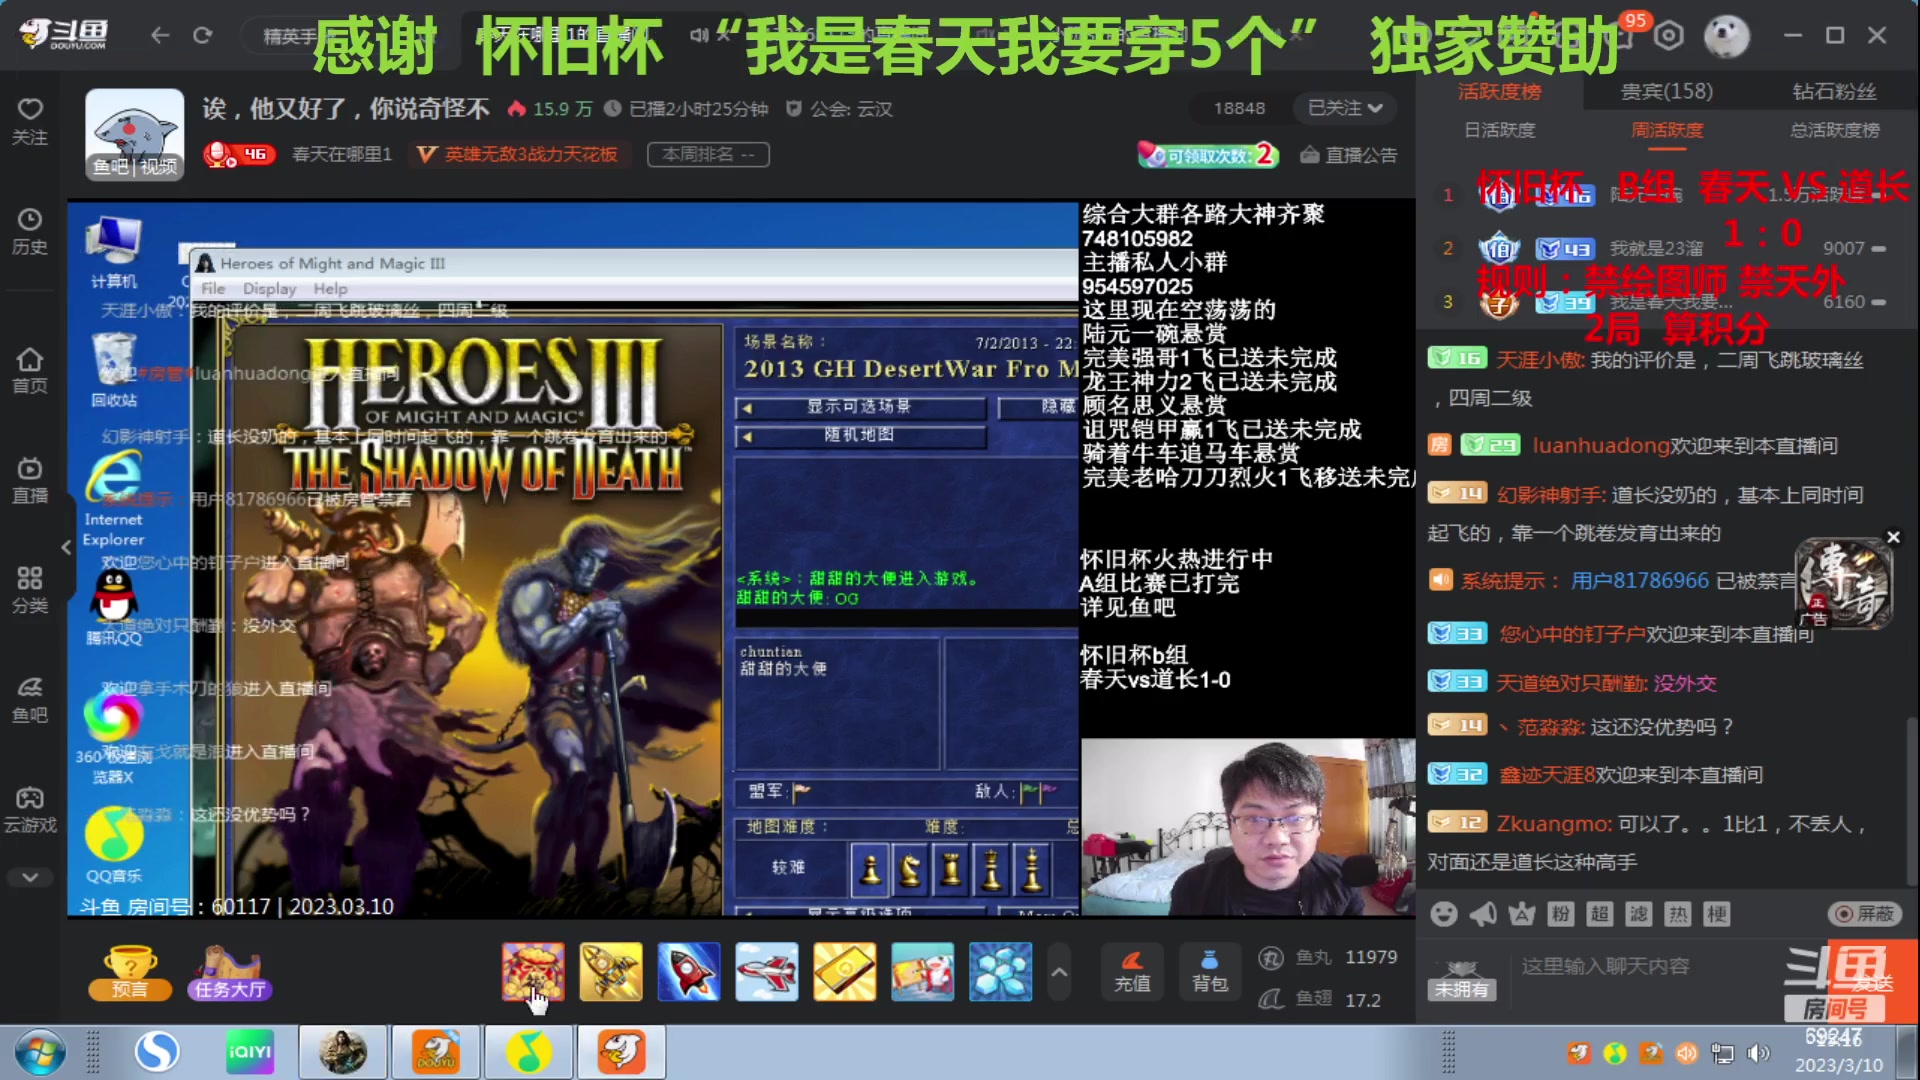Switch to the 钻石粉丝 tab
This screenshot has height=1080, width=1920.
(1834, 92)
